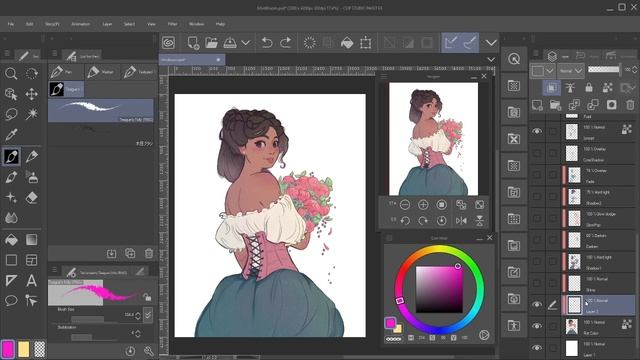
Task: Pick the yellow sub color swatch in toolbox
Action: pyautogui.click(x=24, y=349)
